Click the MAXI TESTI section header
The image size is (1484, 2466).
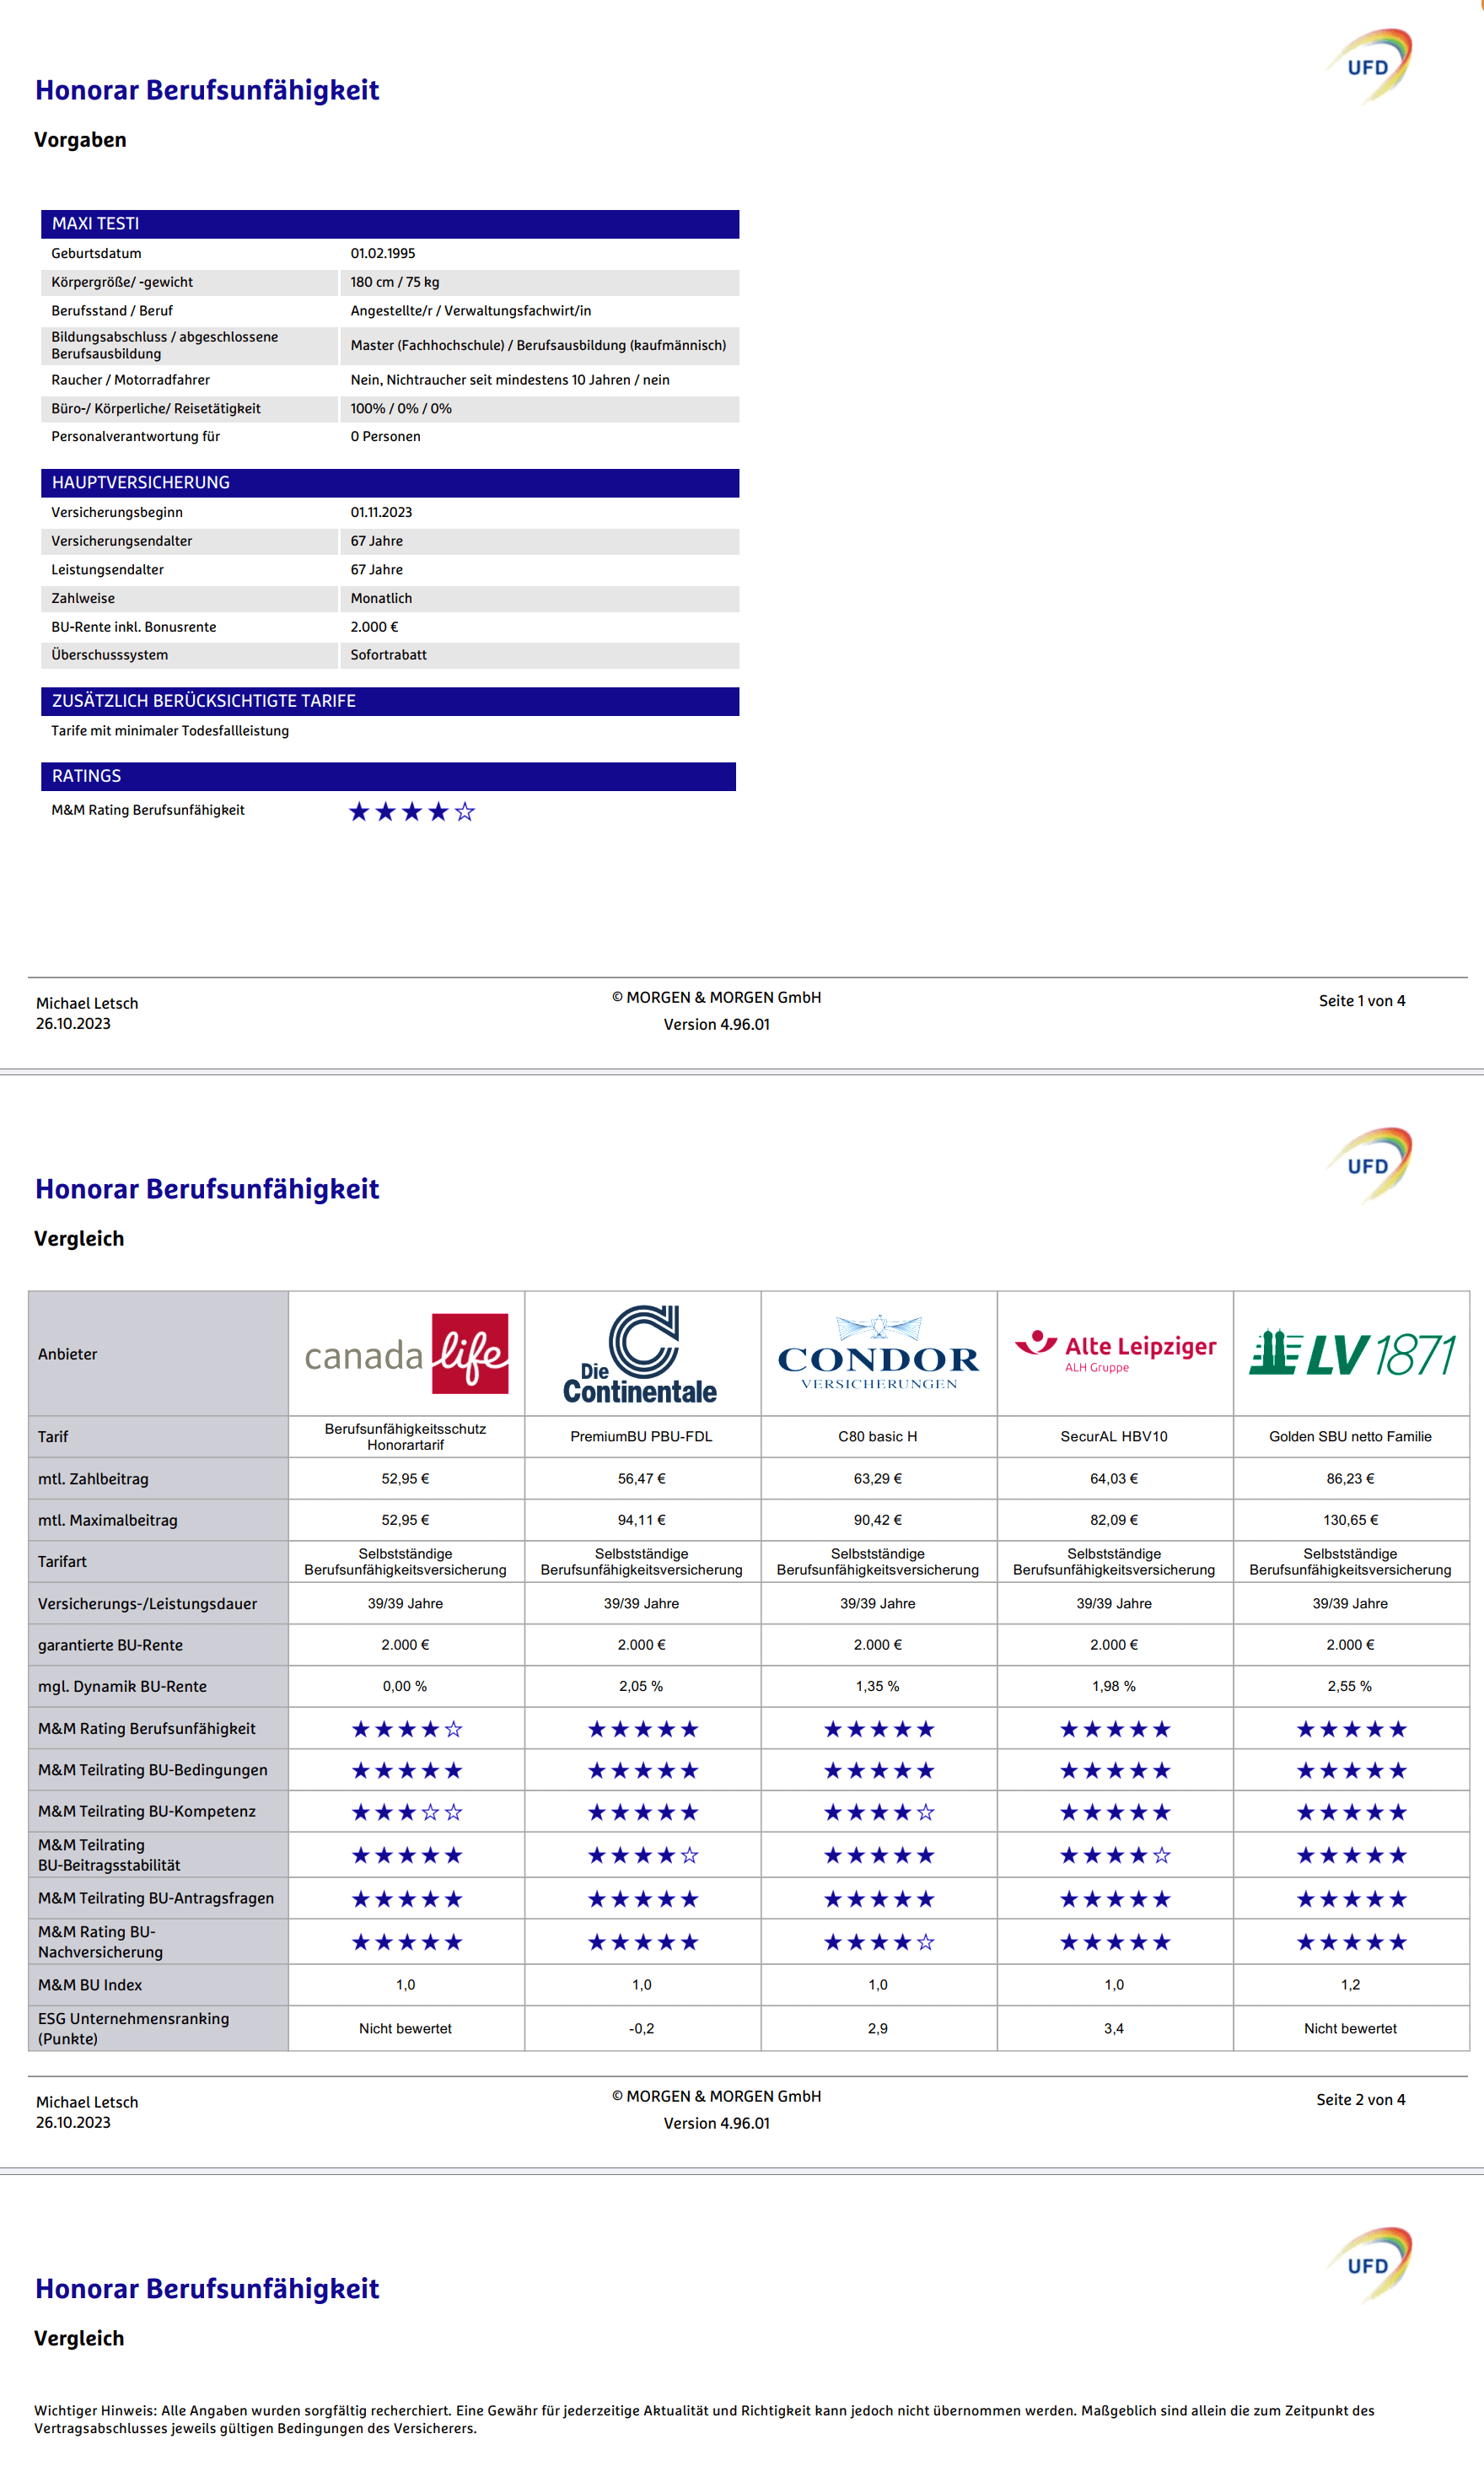click(390, 224)
